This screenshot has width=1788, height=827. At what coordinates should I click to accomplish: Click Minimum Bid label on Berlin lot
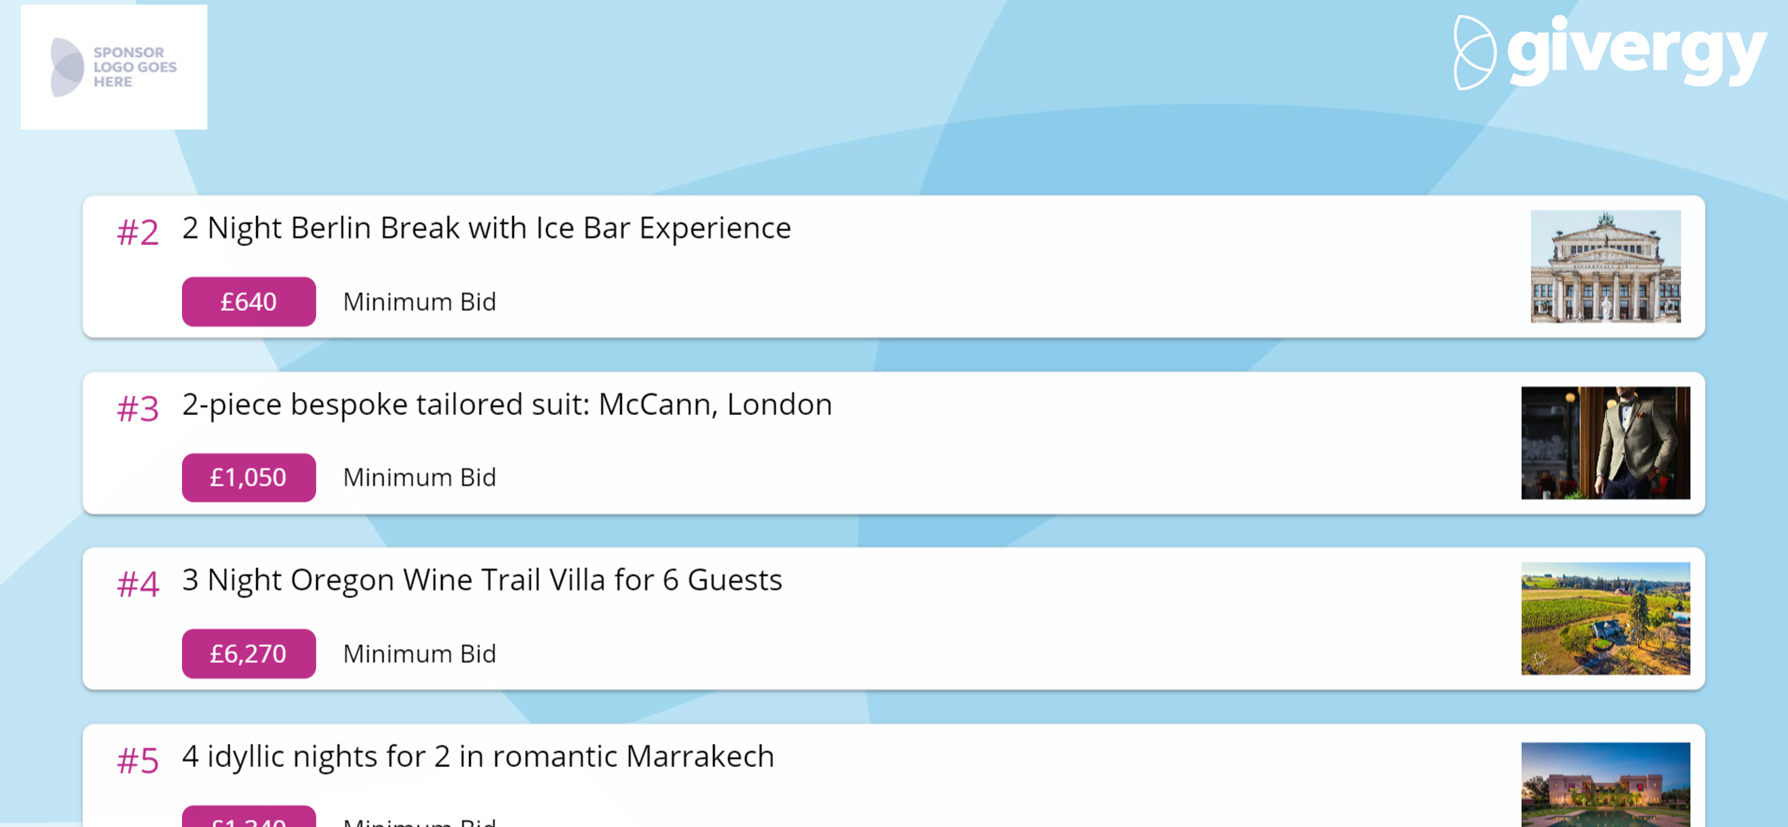[419, 302]
